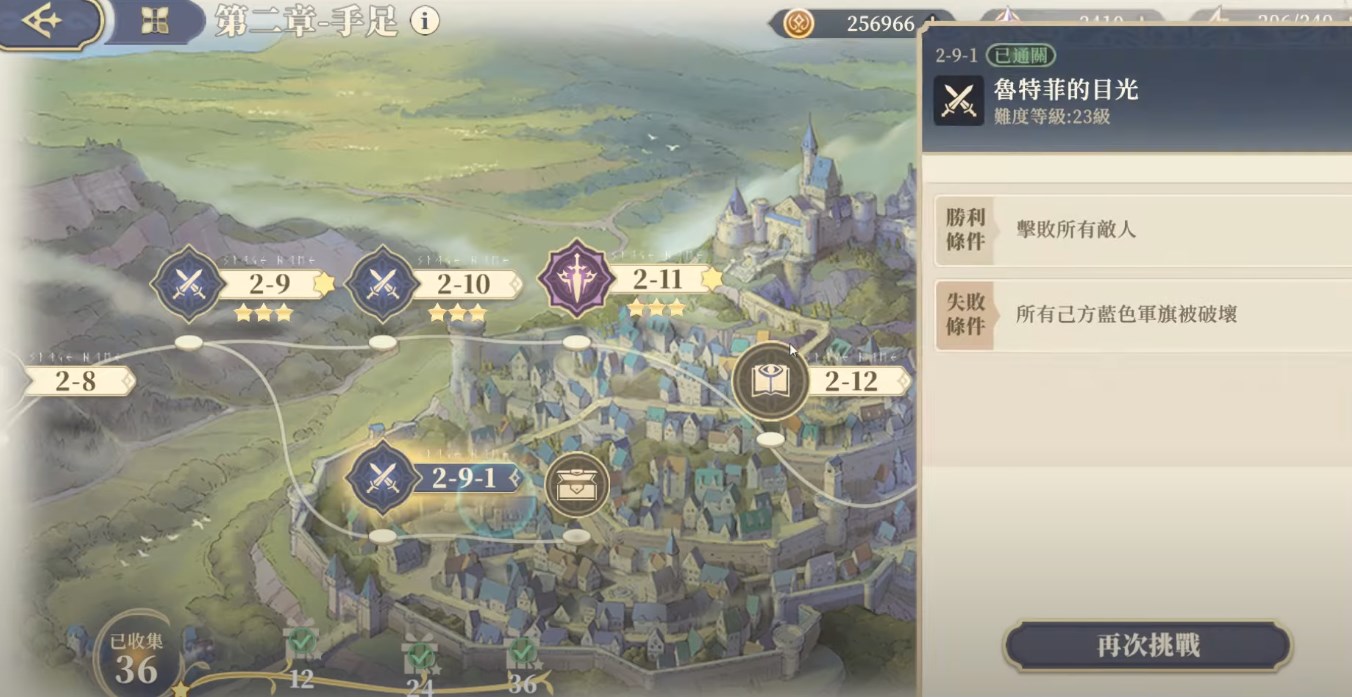Click the 2-10 stage name banner

464,284
